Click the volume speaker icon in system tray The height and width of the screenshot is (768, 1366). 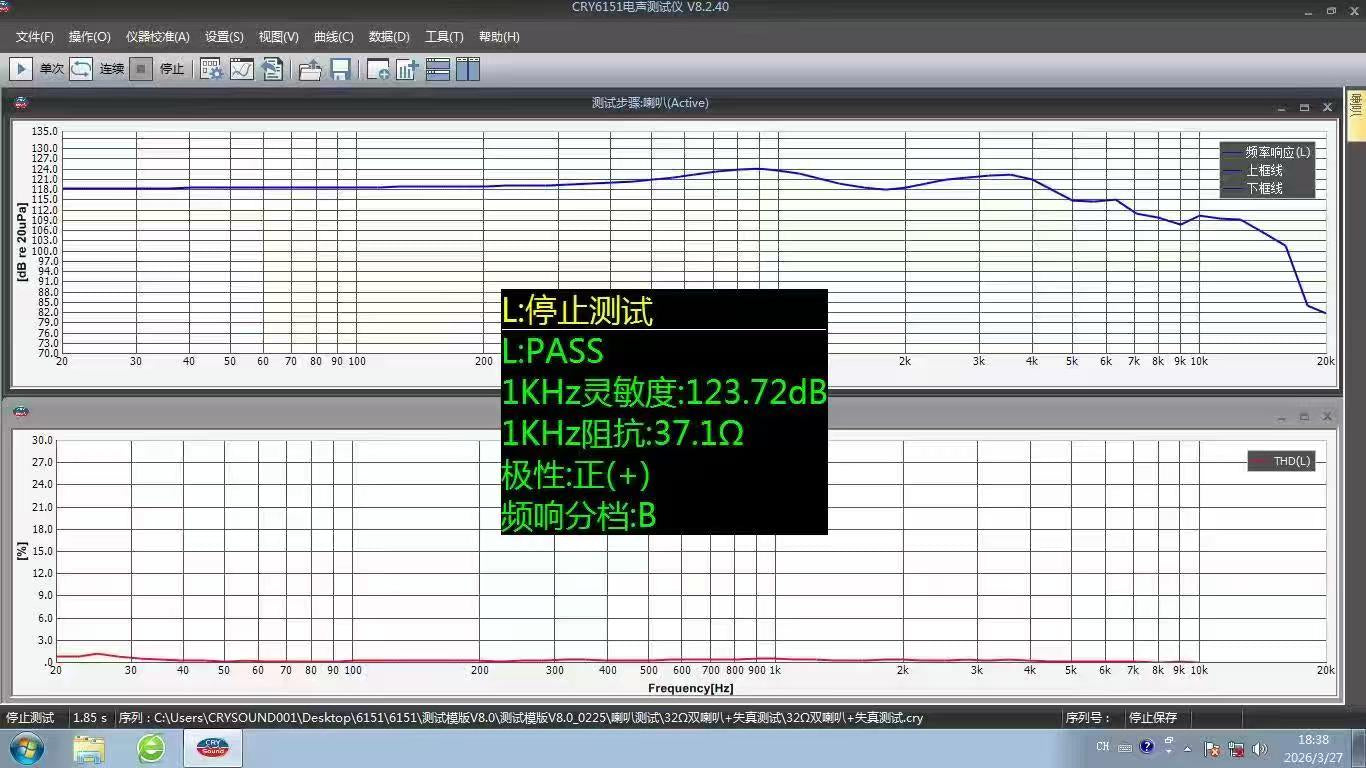pos(1260,748)
